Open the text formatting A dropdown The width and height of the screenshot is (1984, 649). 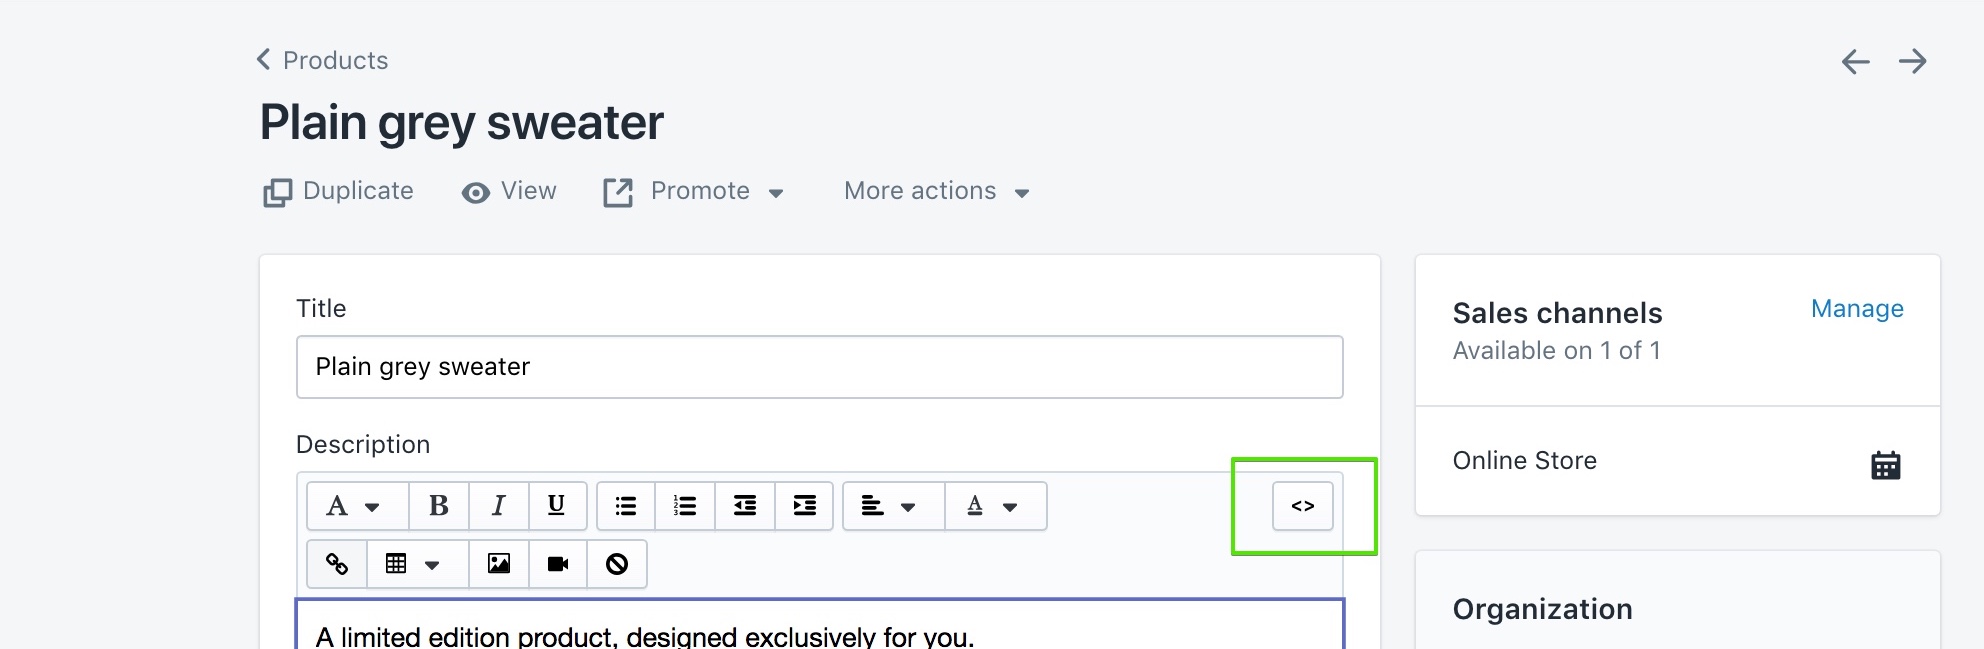pyautogui.click(x=357, y=506)
